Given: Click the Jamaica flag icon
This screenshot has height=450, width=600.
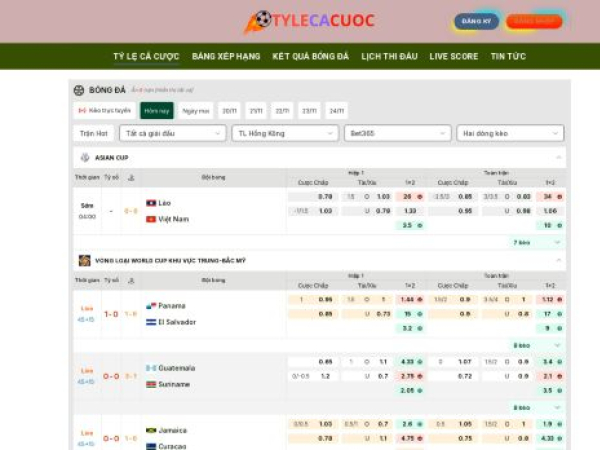Looking at the screenshot, I should pos(151,430).
